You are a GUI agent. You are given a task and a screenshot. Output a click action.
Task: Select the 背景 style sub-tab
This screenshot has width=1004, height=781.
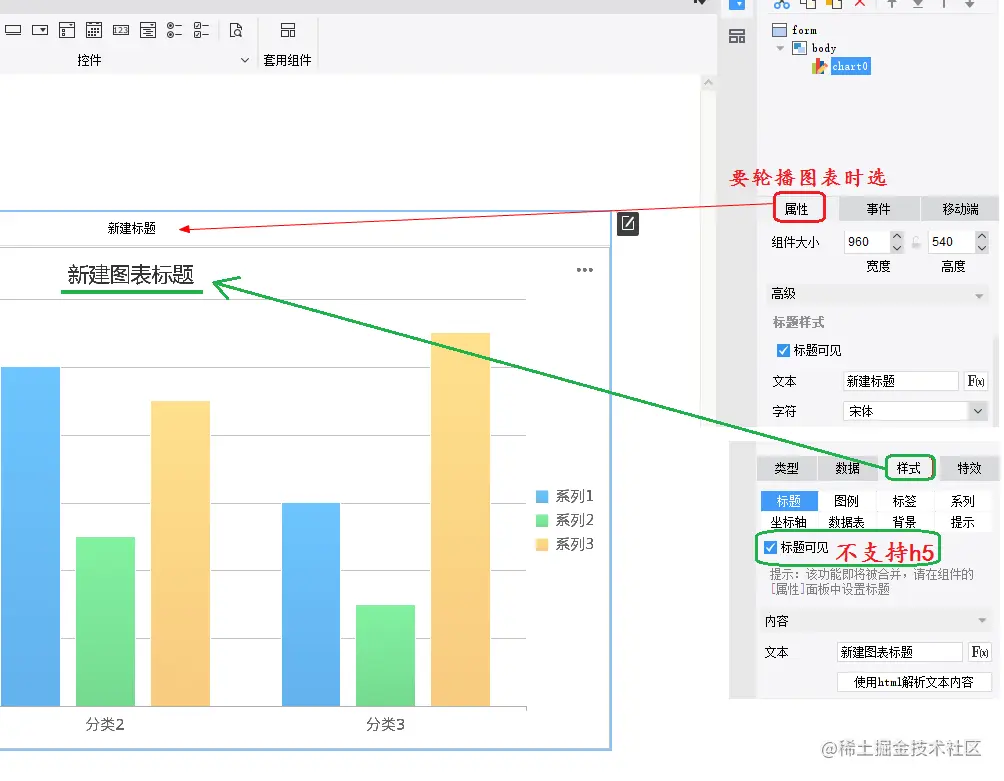pyautogui.click(x=904, y=522)
